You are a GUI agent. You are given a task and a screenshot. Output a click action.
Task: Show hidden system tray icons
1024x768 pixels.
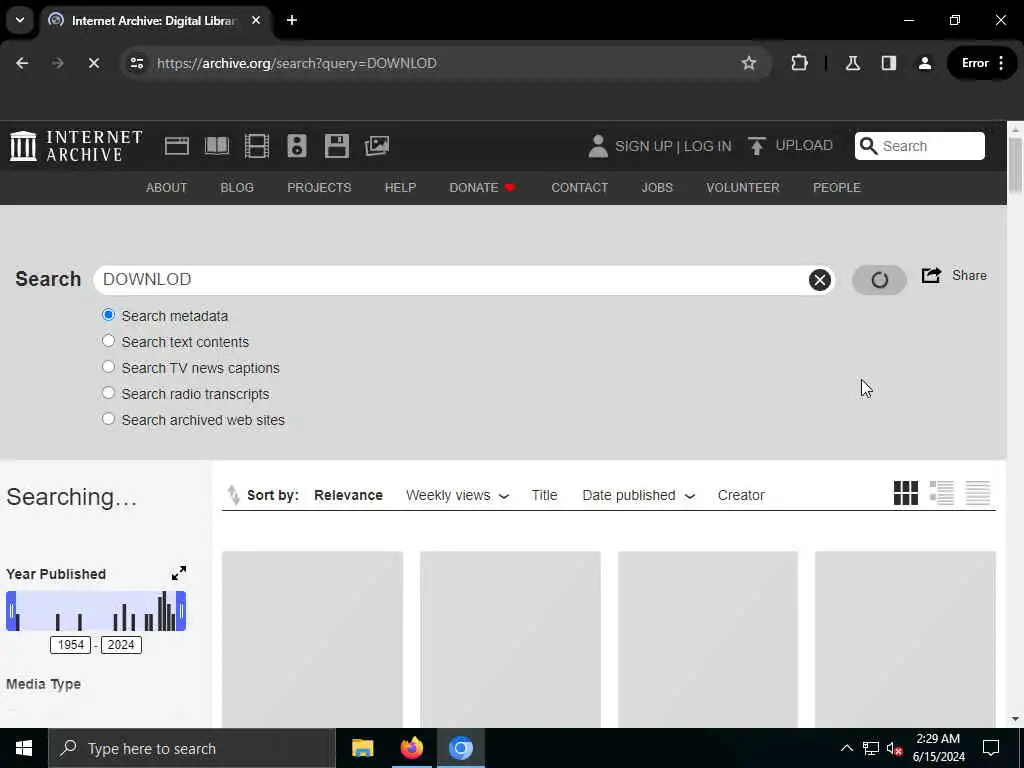pyautogui.click(x=846, y=748)
